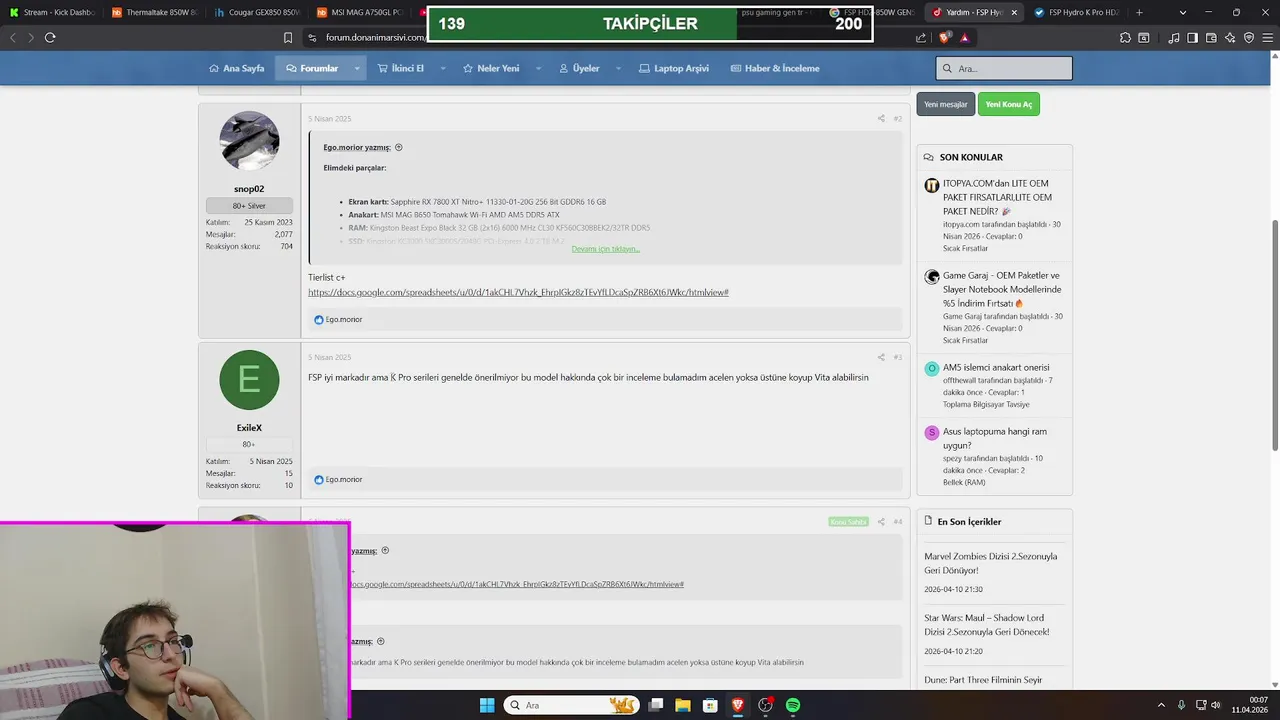Open ExileX's green E avatar

coord(249,380)
